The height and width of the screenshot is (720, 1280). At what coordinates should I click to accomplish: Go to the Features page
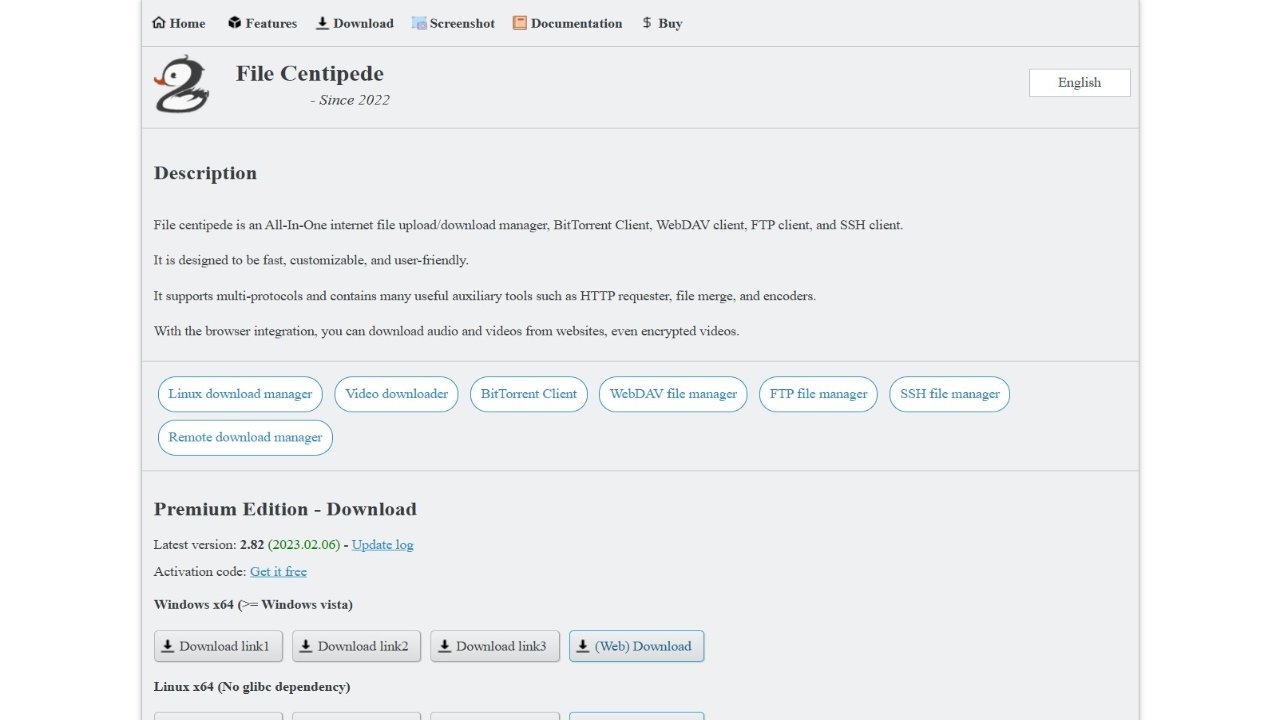pyautogui.click(x=262, y=23)
